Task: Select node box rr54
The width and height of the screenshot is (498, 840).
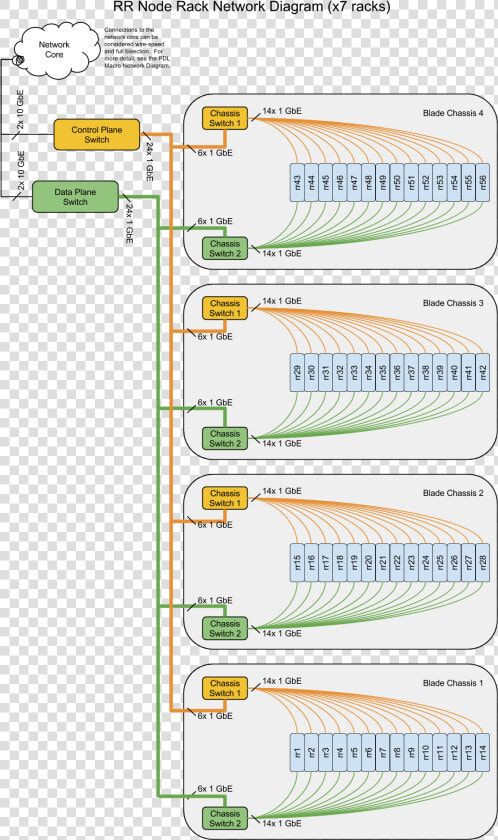Action: [454, 183]
